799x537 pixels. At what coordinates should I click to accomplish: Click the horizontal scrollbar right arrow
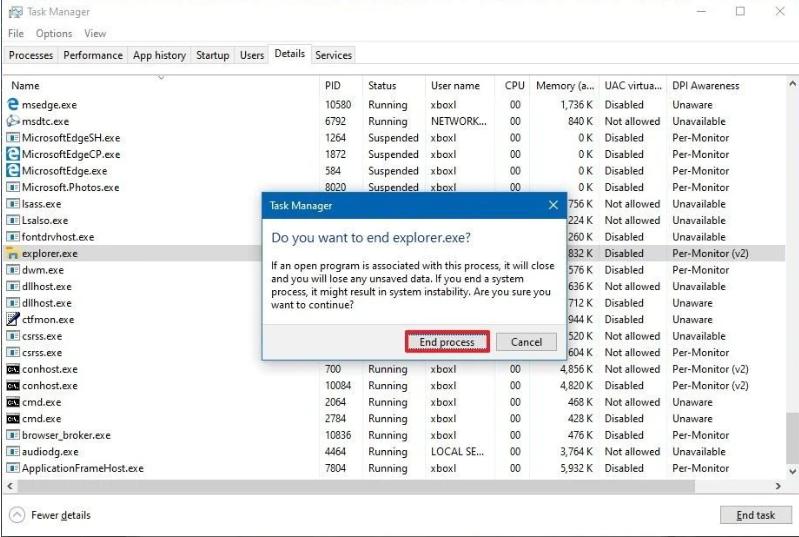778,487
